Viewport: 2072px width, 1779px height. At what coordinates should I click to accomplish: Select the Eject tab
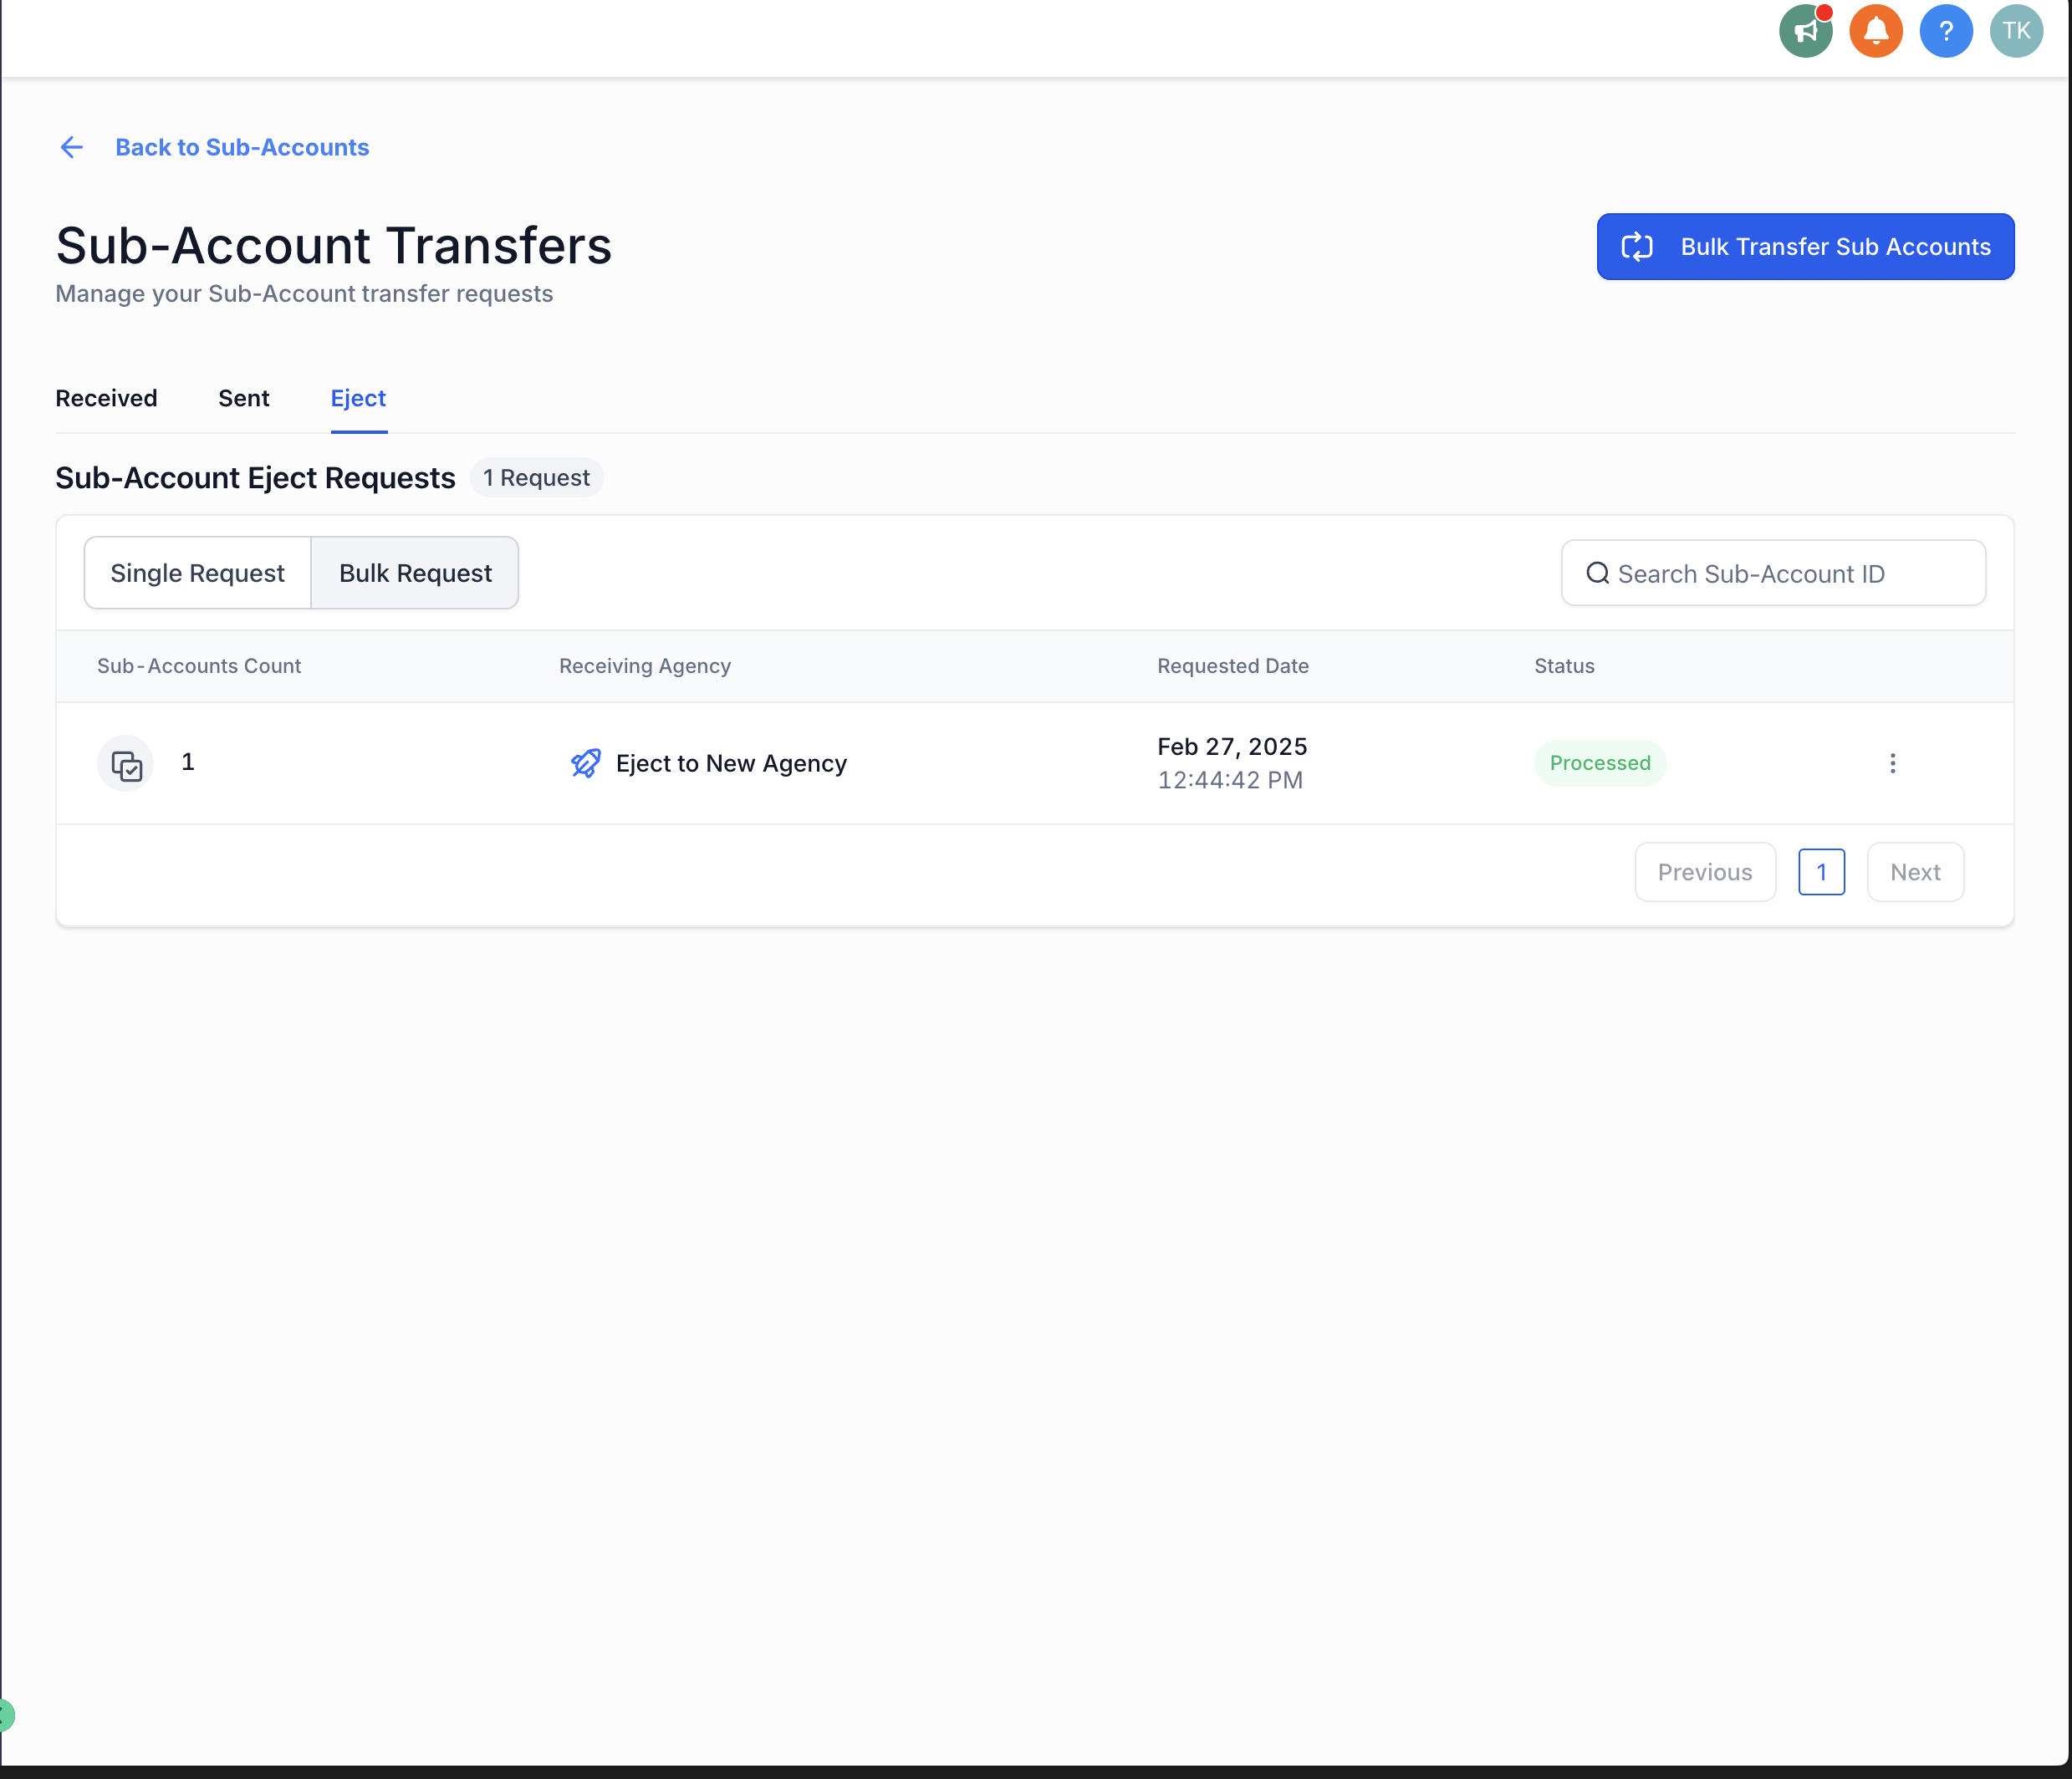coord(358,398)
